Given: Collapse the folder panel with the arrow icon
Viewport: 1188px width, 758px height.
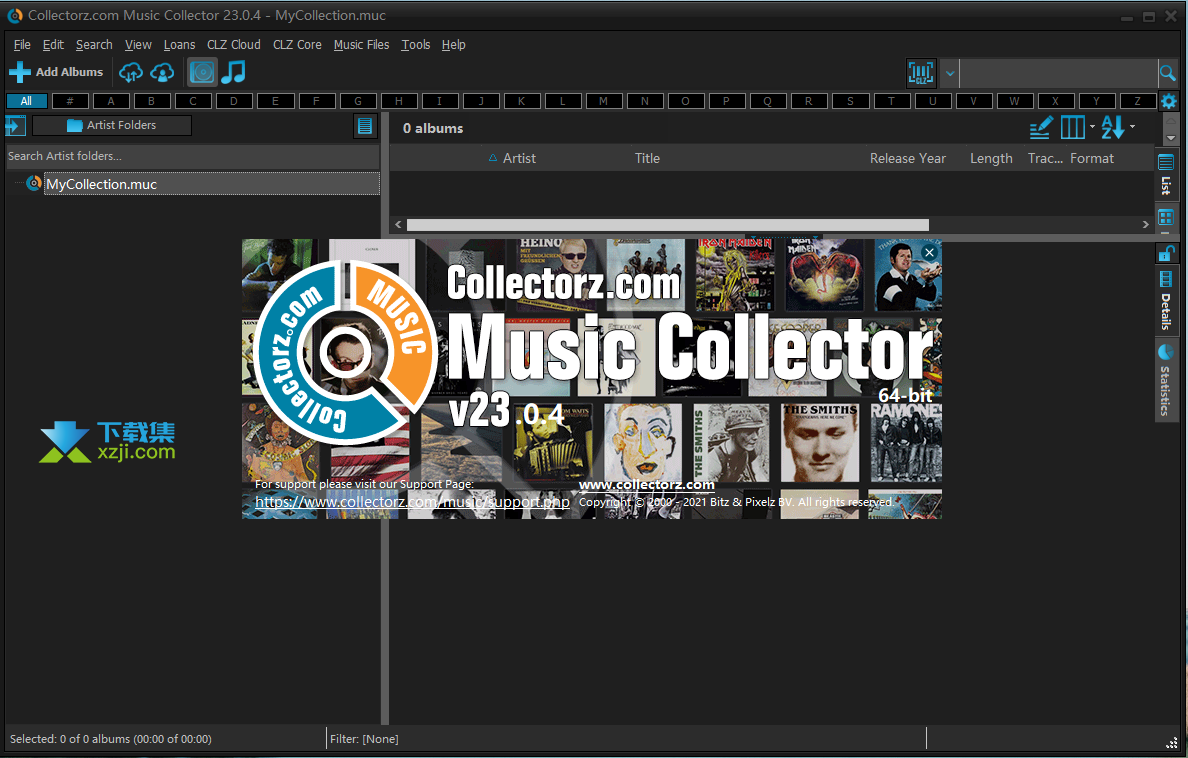Looking at the screenshot, I should pos(15,126).
